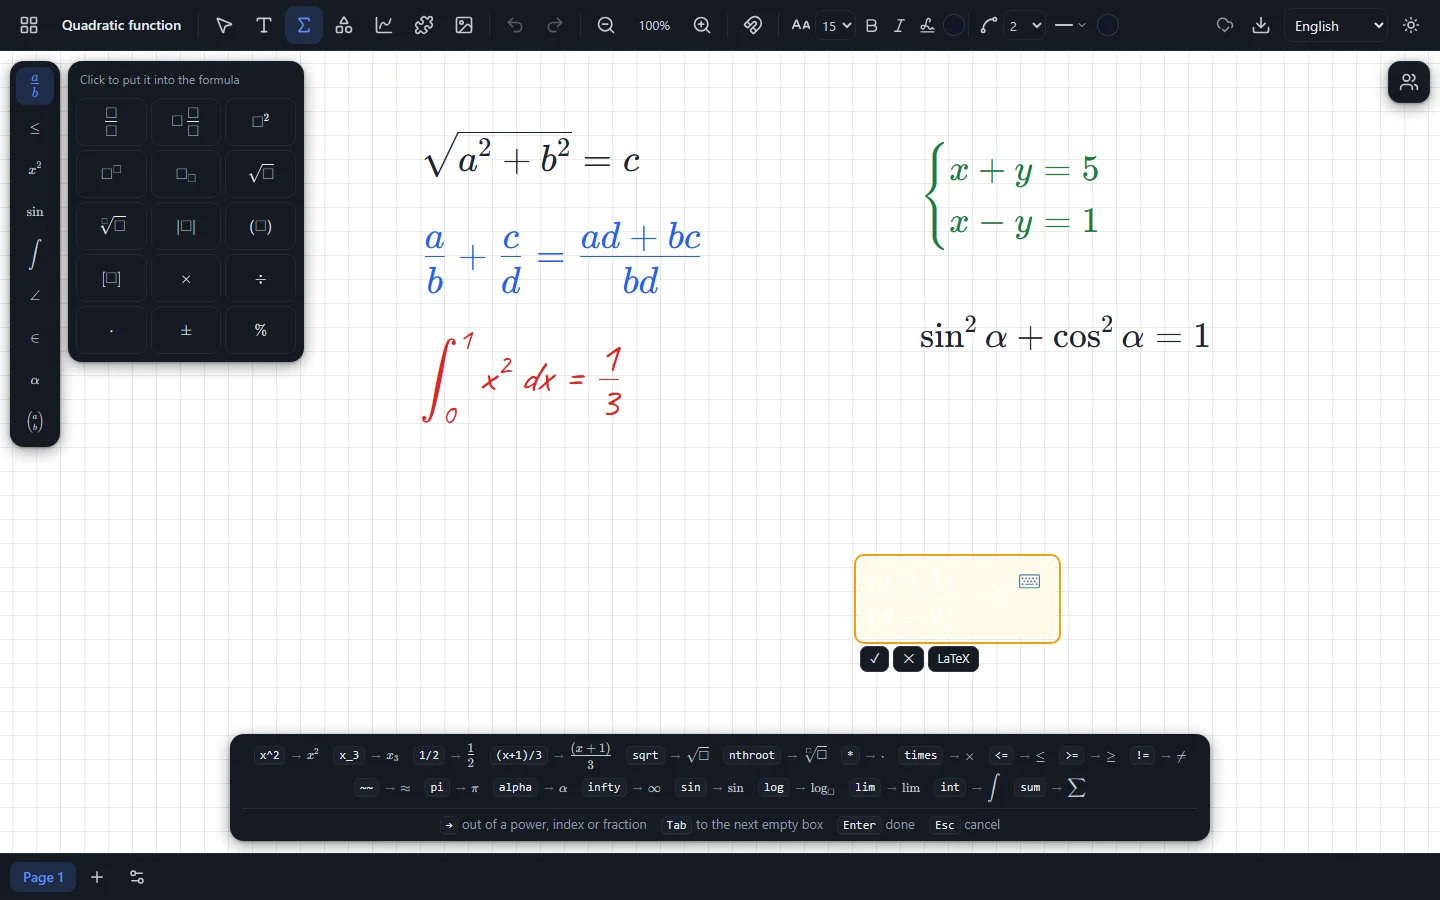
Task: Select the integral symbols category
Action: (35, 254)
